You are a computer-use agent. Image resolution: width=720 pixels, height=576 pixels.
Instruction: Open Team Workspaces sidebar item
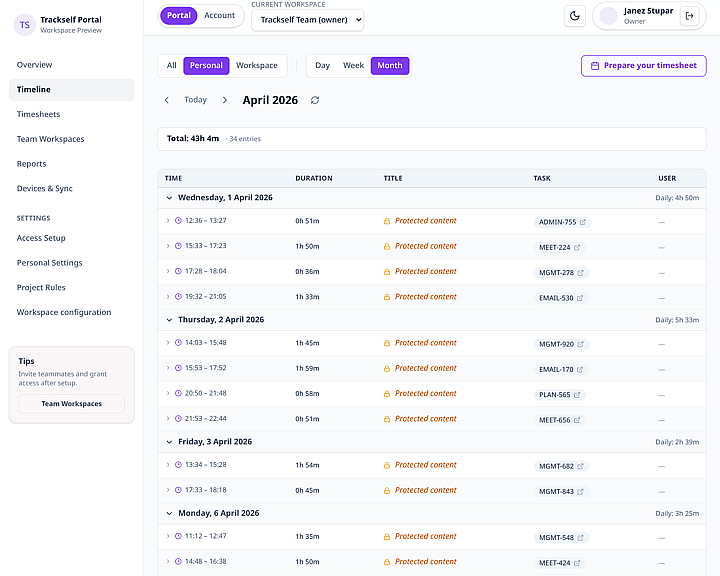pos(72,139)
